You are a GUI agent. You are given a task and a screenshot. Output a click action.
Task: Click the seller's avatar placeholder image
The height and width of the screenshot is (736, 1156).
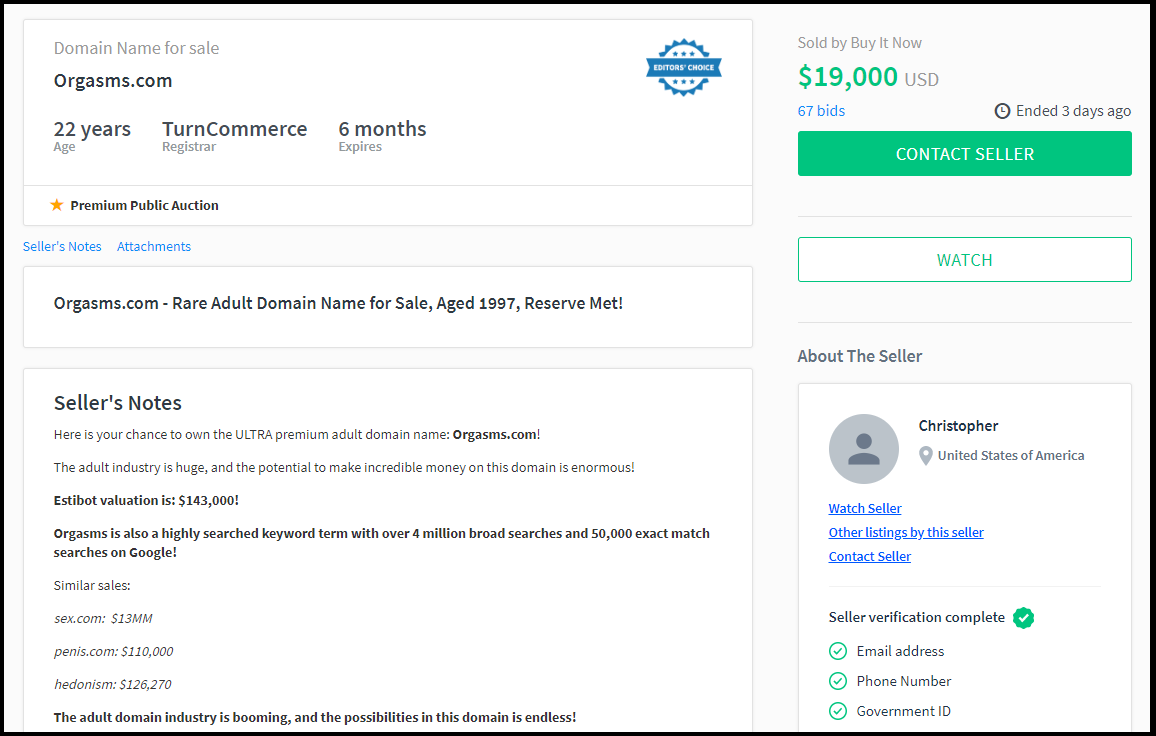coord(863,449)
